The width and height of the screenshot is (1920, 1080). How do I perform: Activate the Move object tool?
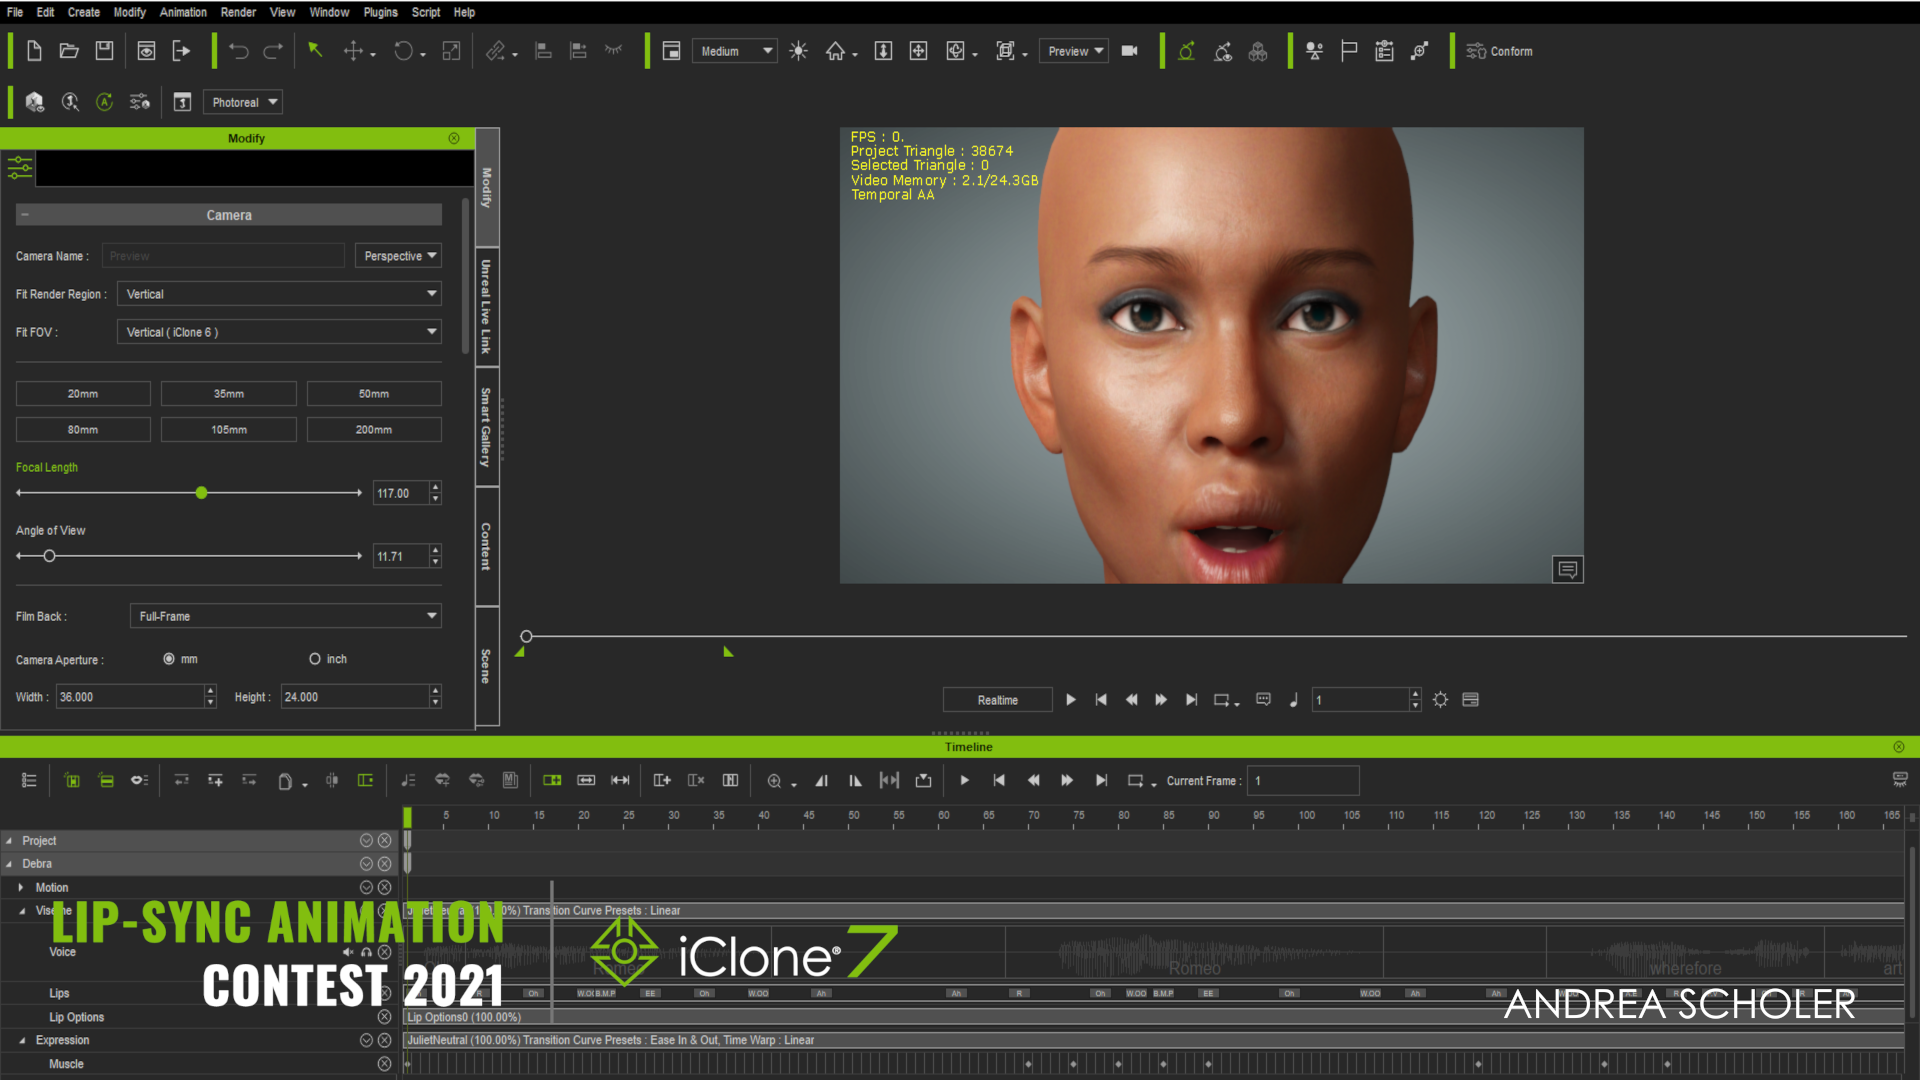[353, 51]
